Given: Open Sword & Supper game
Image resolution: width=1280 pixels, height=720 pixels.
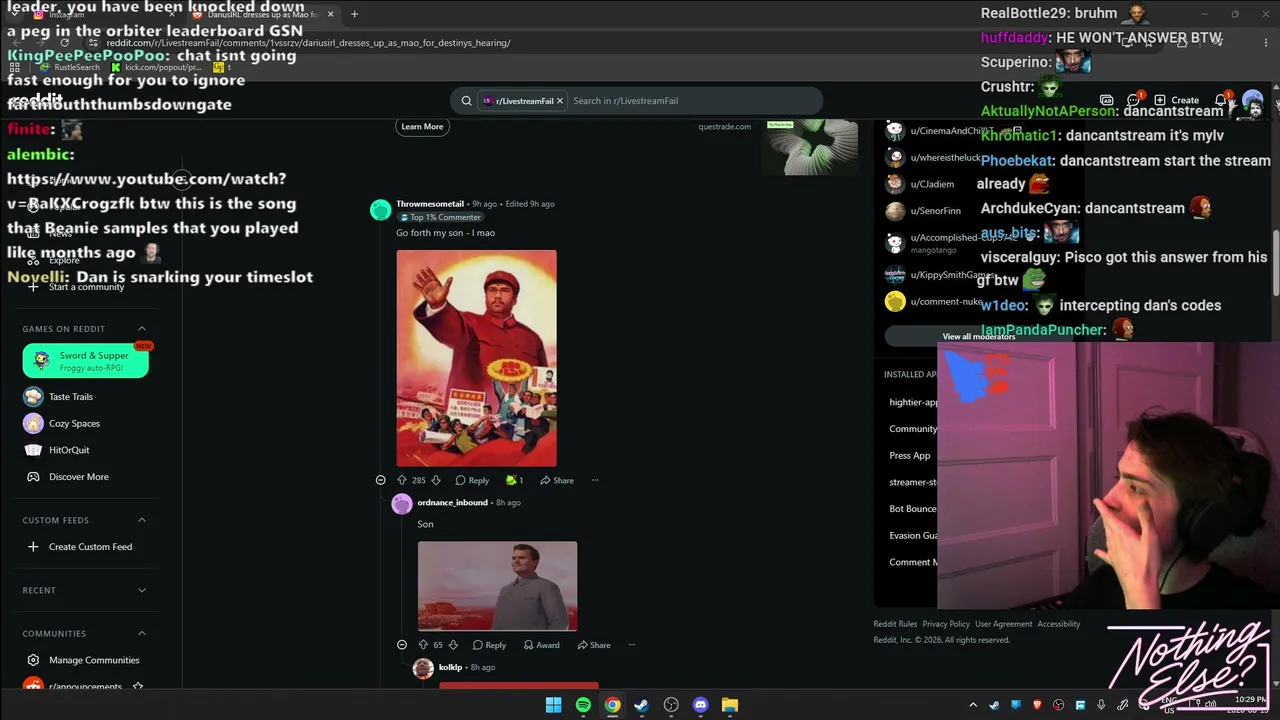Looking at the screenshot, I should (86, 361).
